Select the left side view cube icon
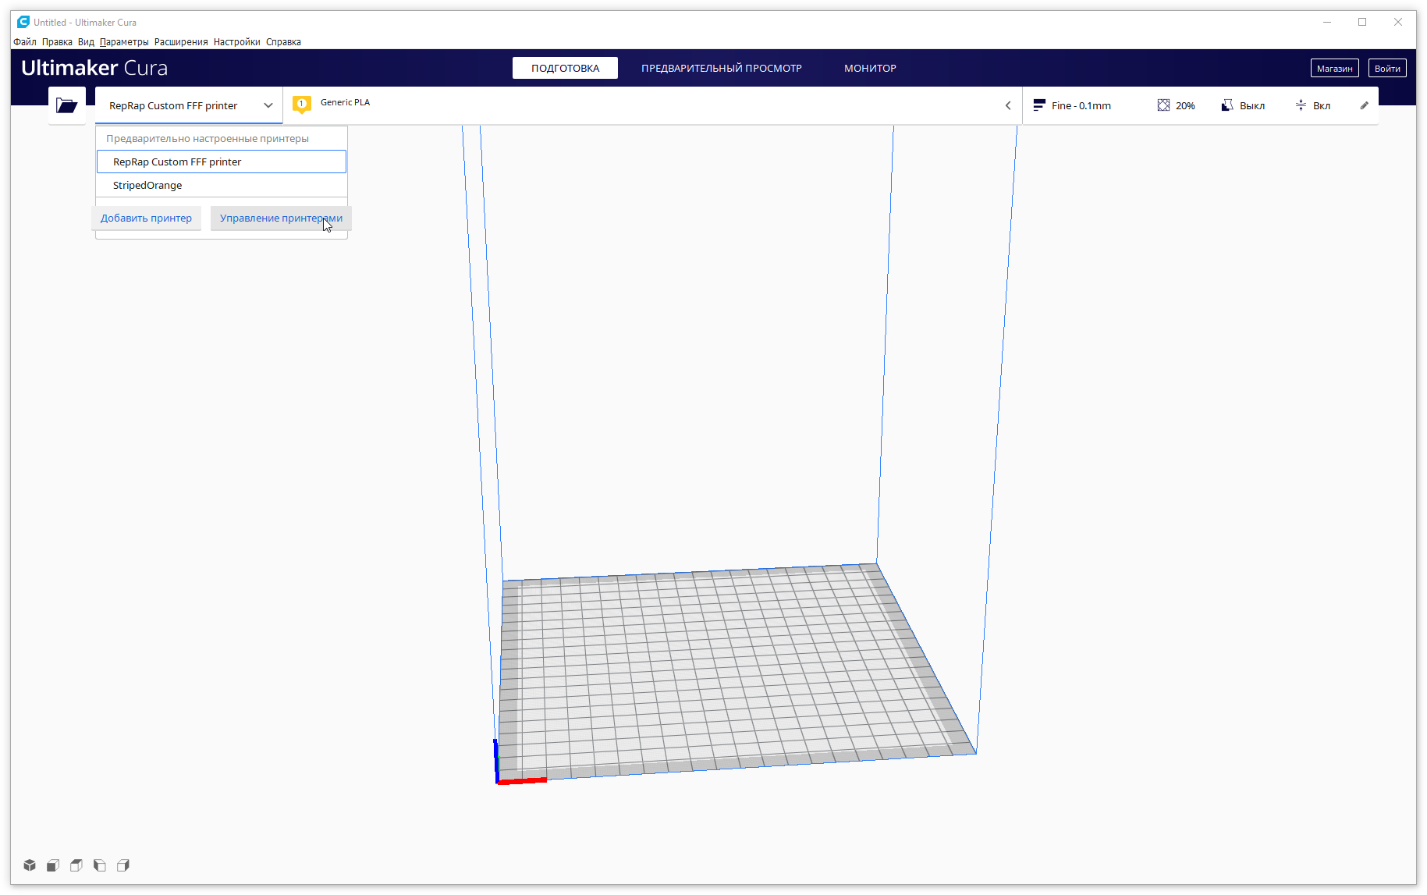The height and width of the screenshot is (895, 1427). [100, 865]
